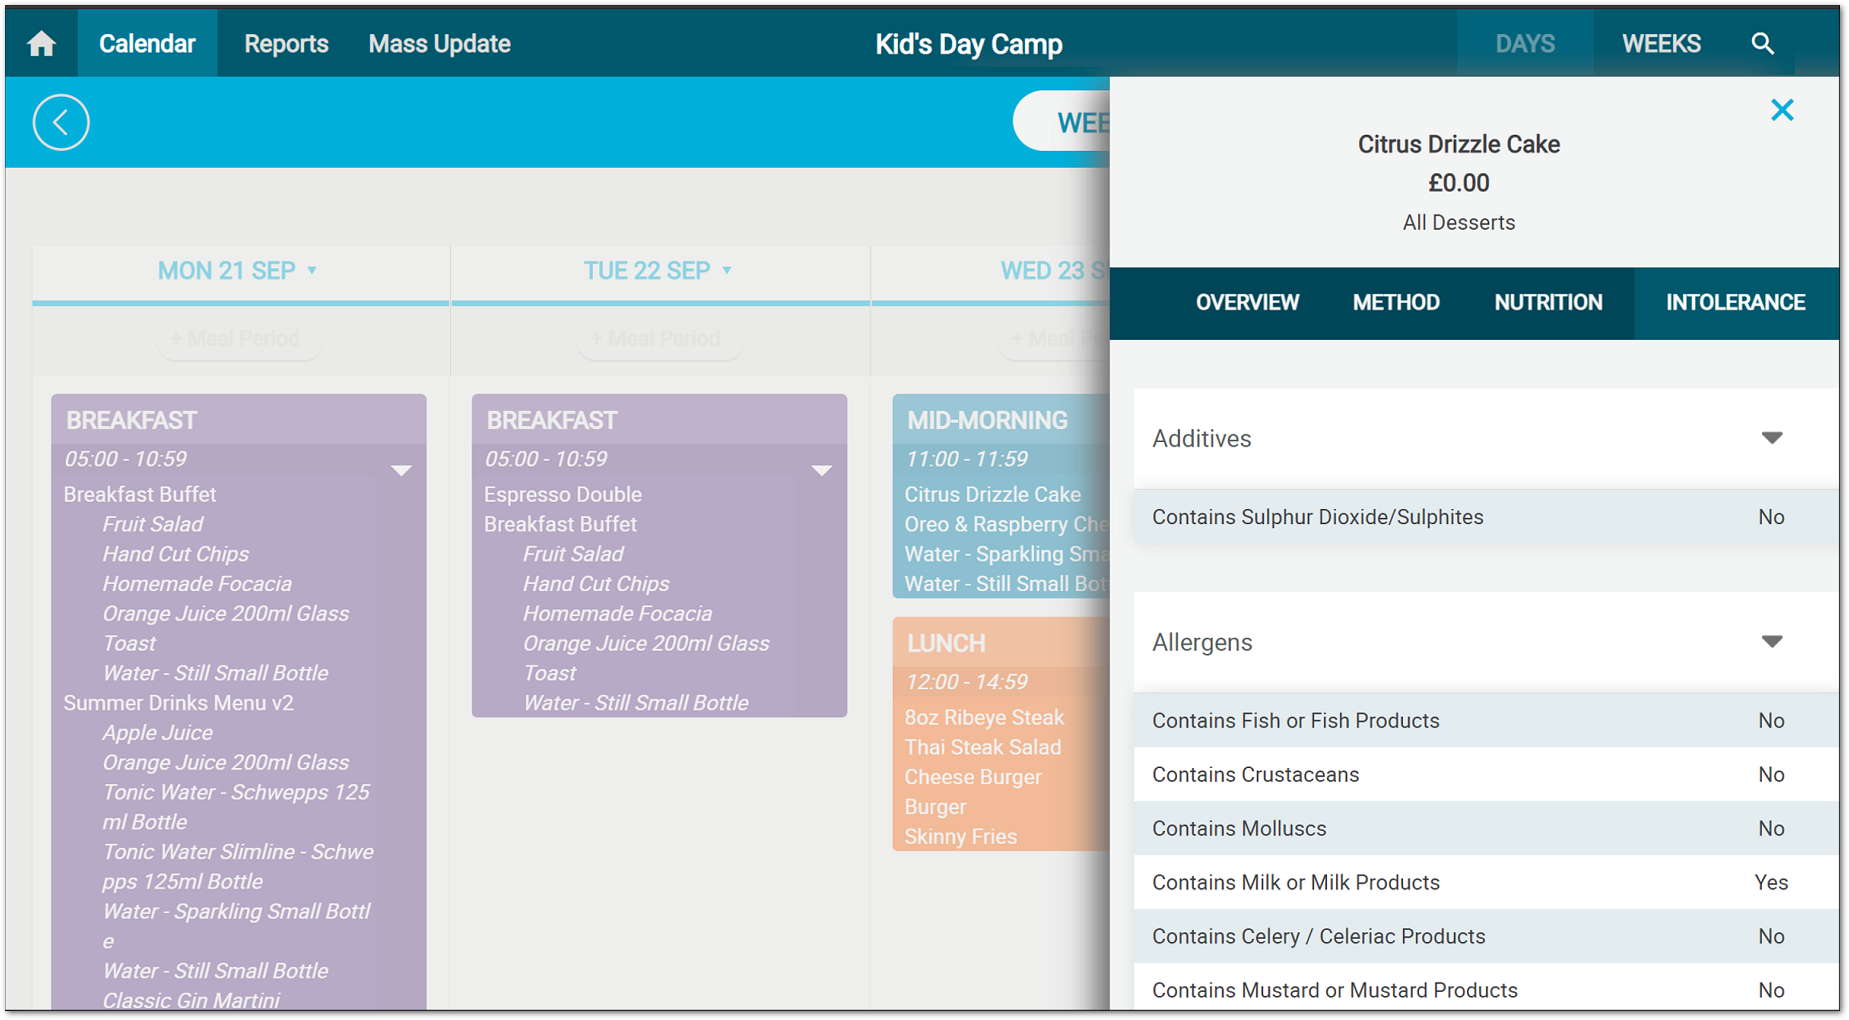Switch to the WEEKS view
The height and width of the screenshot is (1020, 1849).
point(1661,44)
